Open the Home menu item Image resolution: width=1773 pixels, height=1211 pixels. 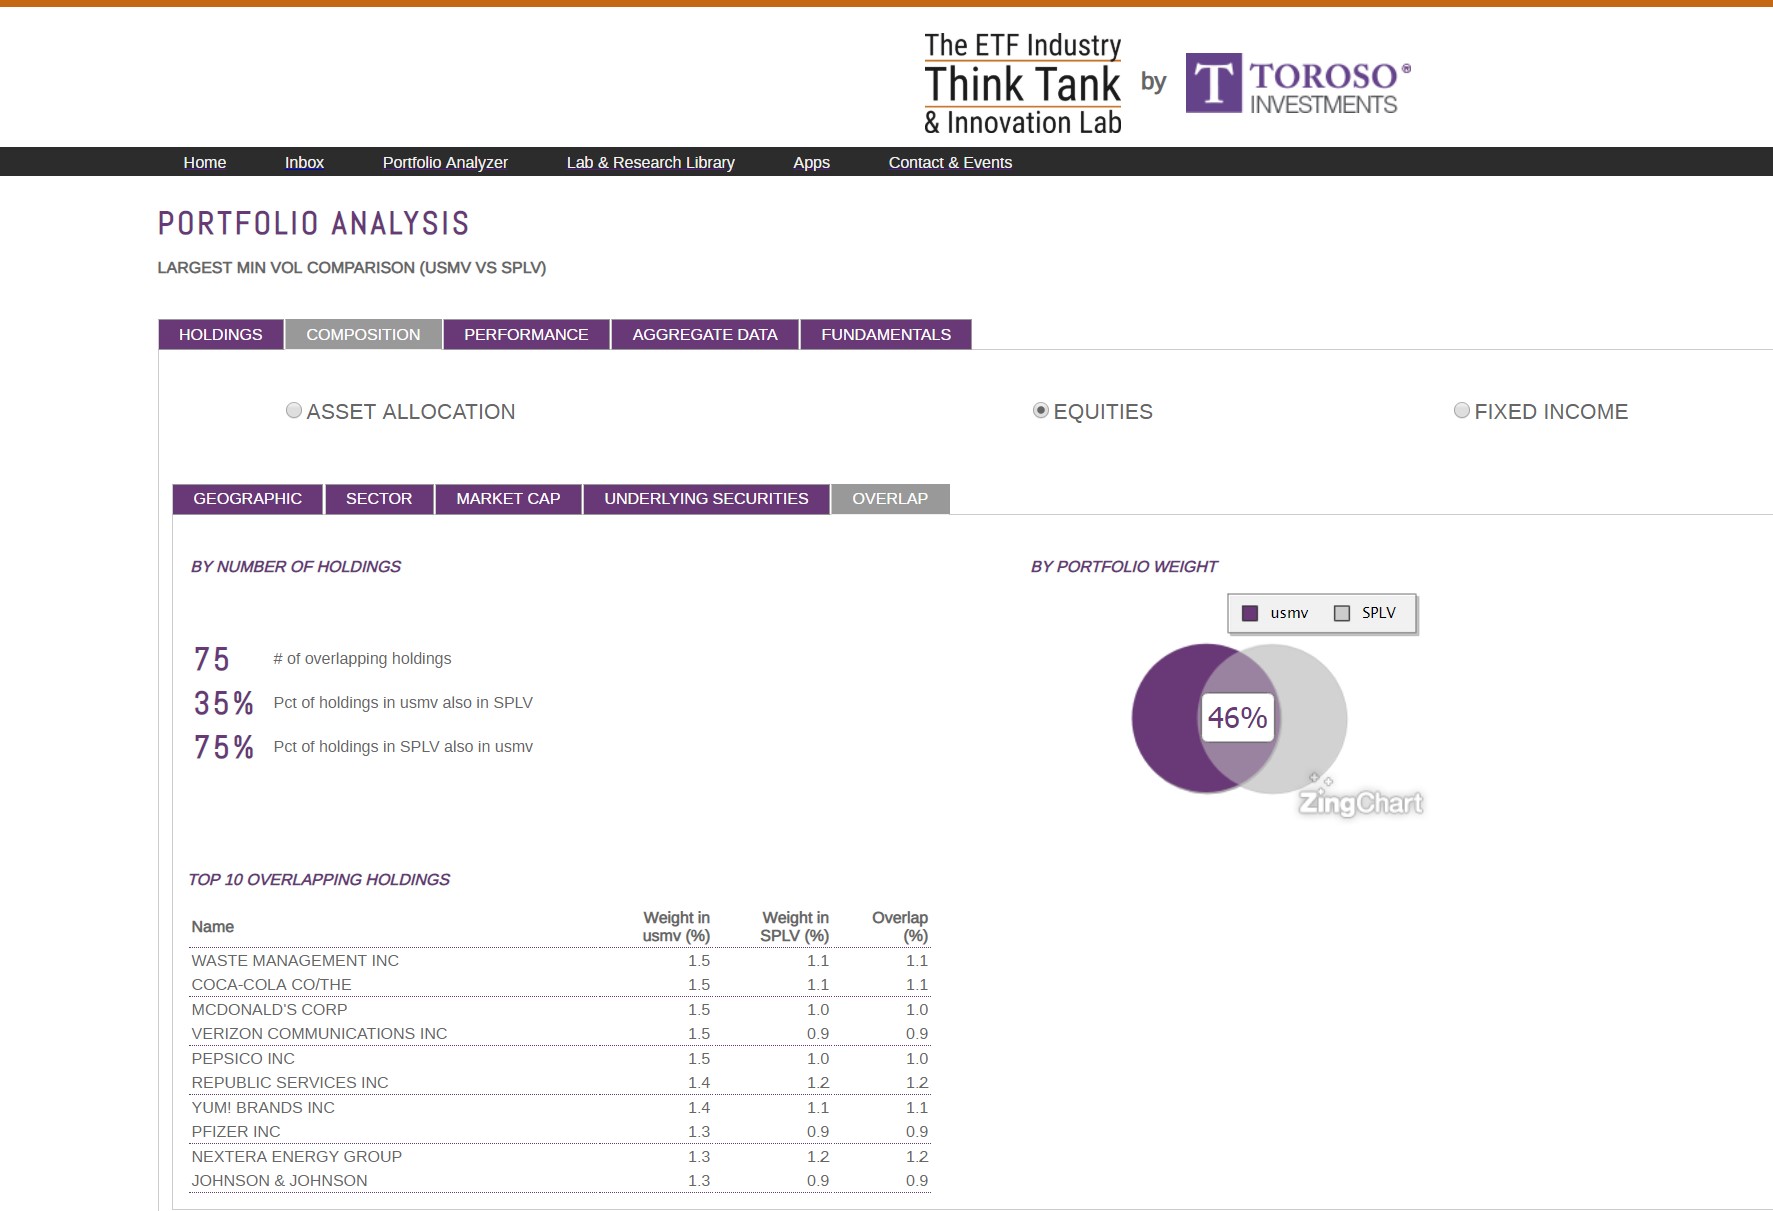click(x=205, y=162)
